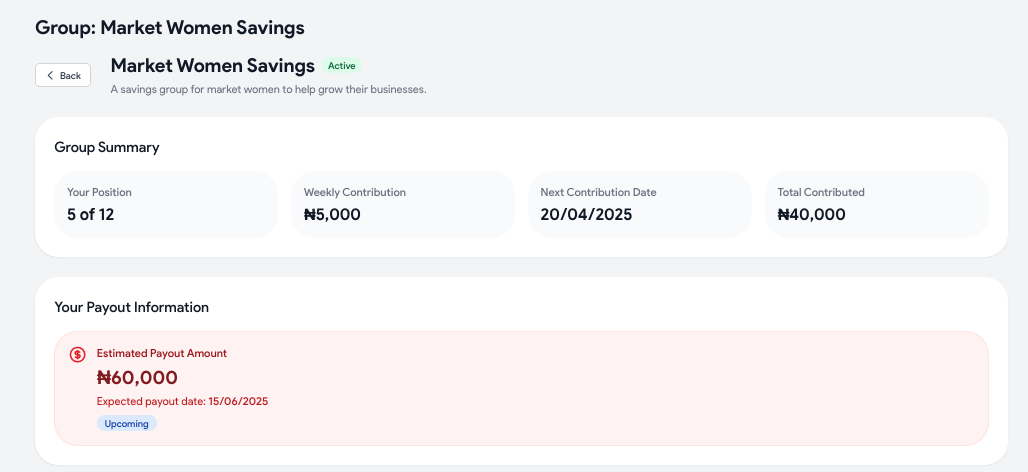Click the ₦40,000 total contributed value
This screenshot has width=1028, height=472.
pos(811,214)
